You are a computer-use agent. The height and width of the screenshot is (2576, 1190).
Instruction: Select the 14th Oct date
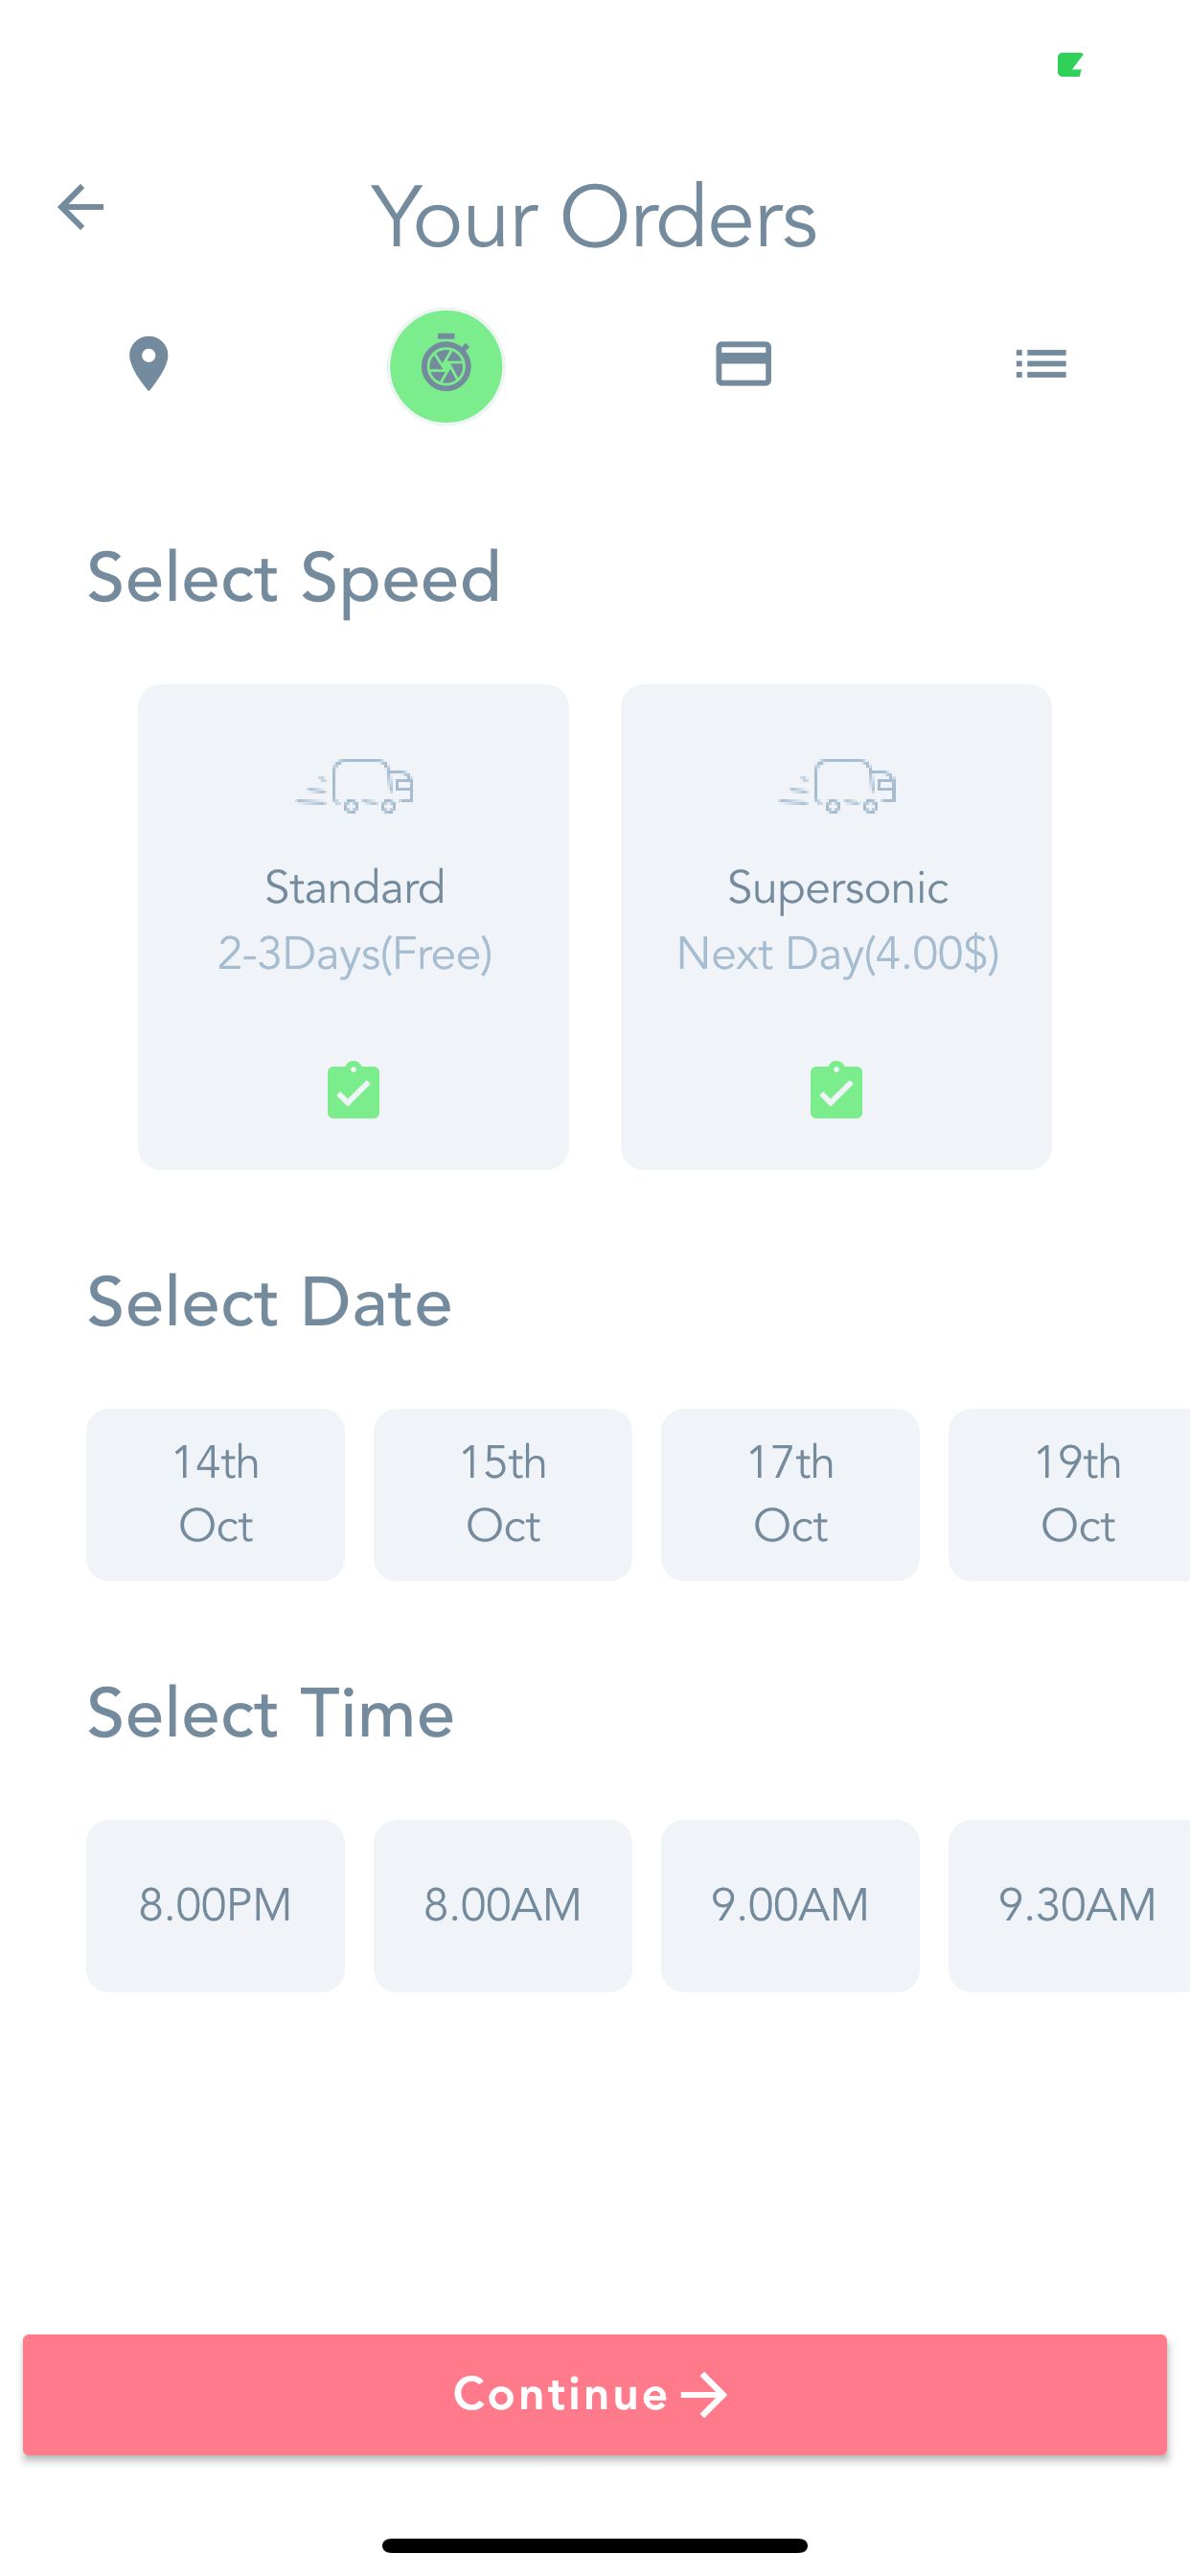(x=215, y=1494)
